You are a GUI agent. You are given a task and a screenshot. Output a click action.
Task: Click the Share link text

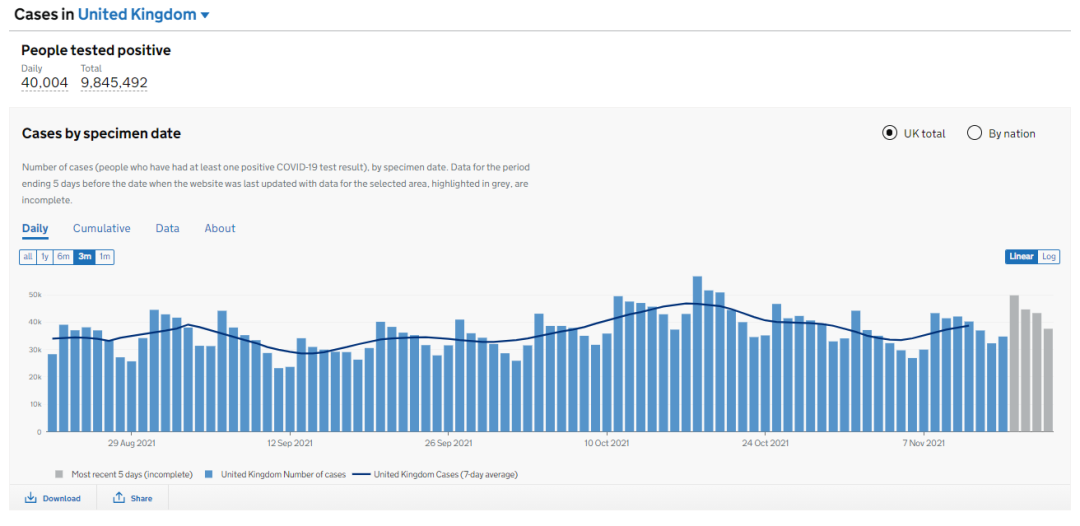coord(141,498)
